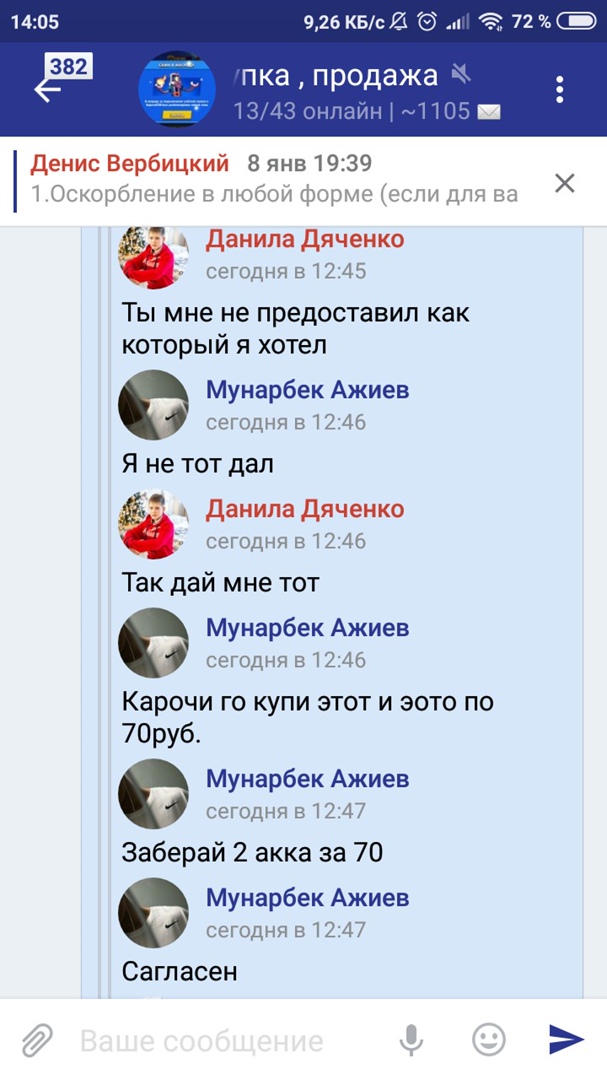Tap the paperclip attachment icon
The width and height of the screenshot is (607, 1080).
37,1040
